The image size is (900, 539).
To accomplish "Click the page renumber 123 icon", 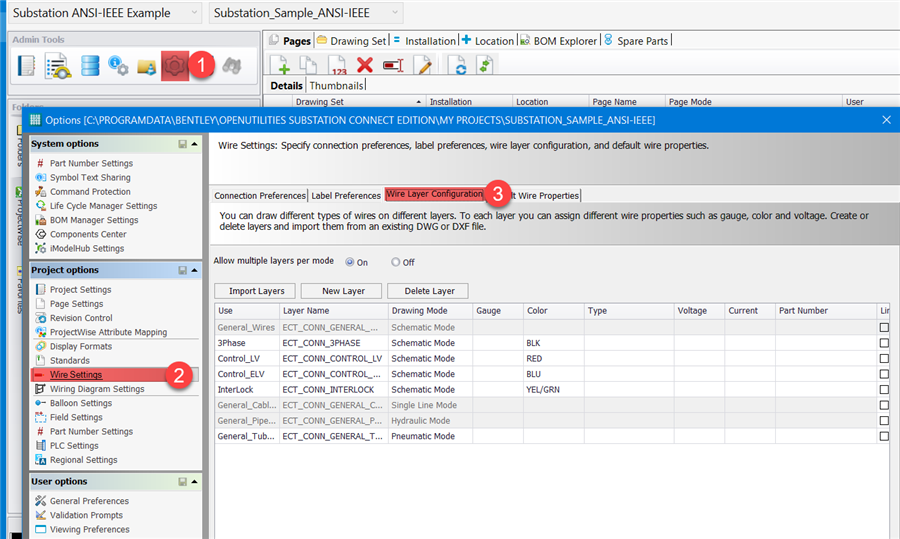I will click(338, 65).
